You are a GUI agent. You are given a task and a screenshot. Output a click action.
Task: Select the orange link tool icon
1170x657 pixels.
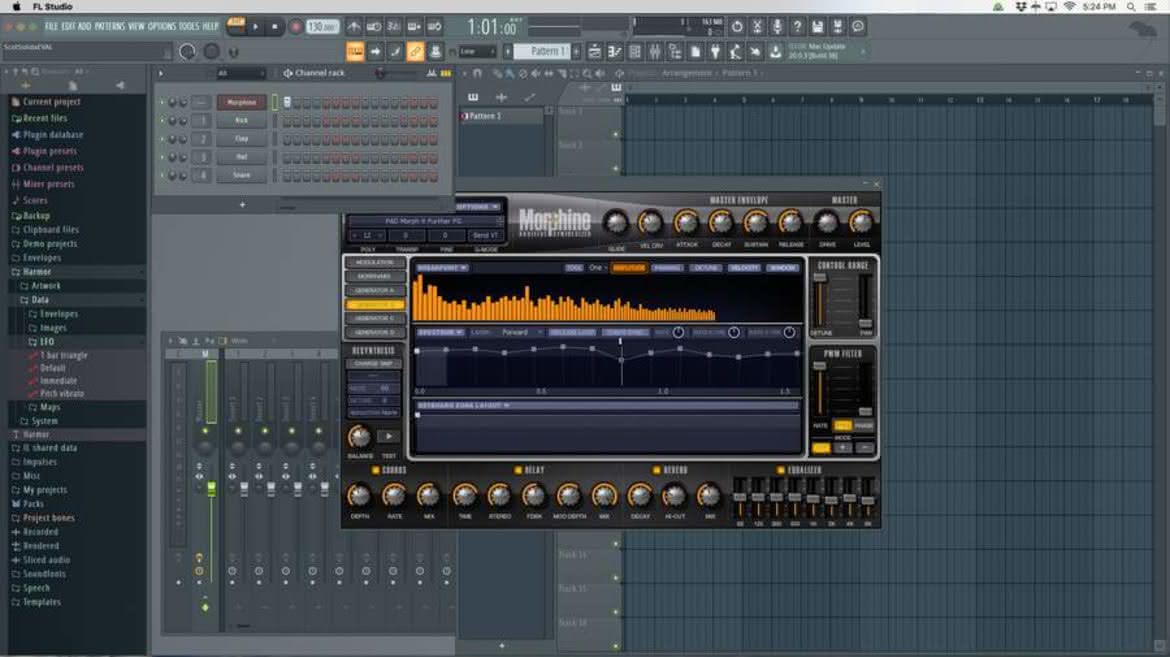416,52
